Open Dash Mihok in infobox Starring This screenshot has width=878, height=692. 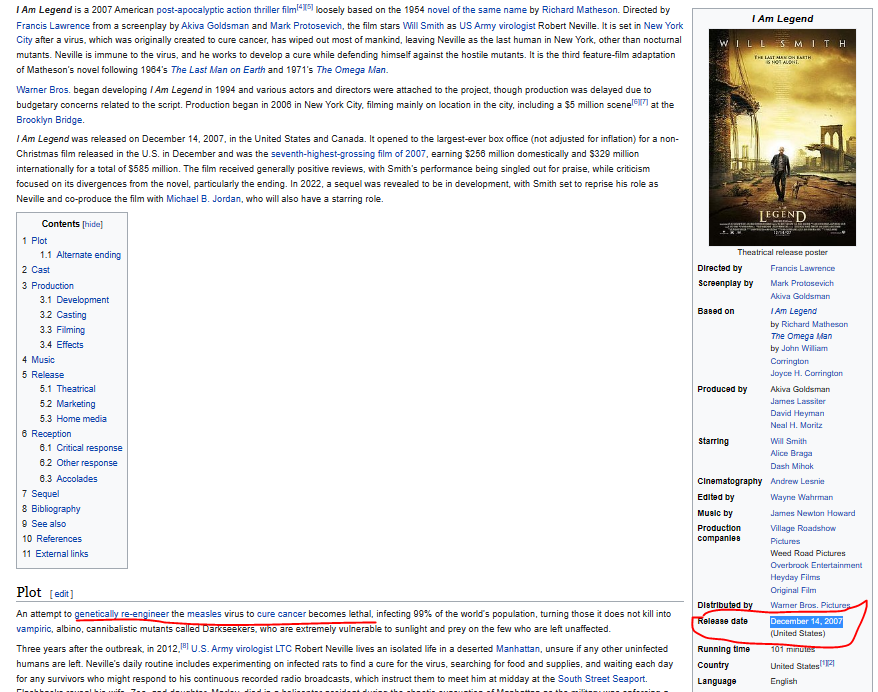click(792, 466)
